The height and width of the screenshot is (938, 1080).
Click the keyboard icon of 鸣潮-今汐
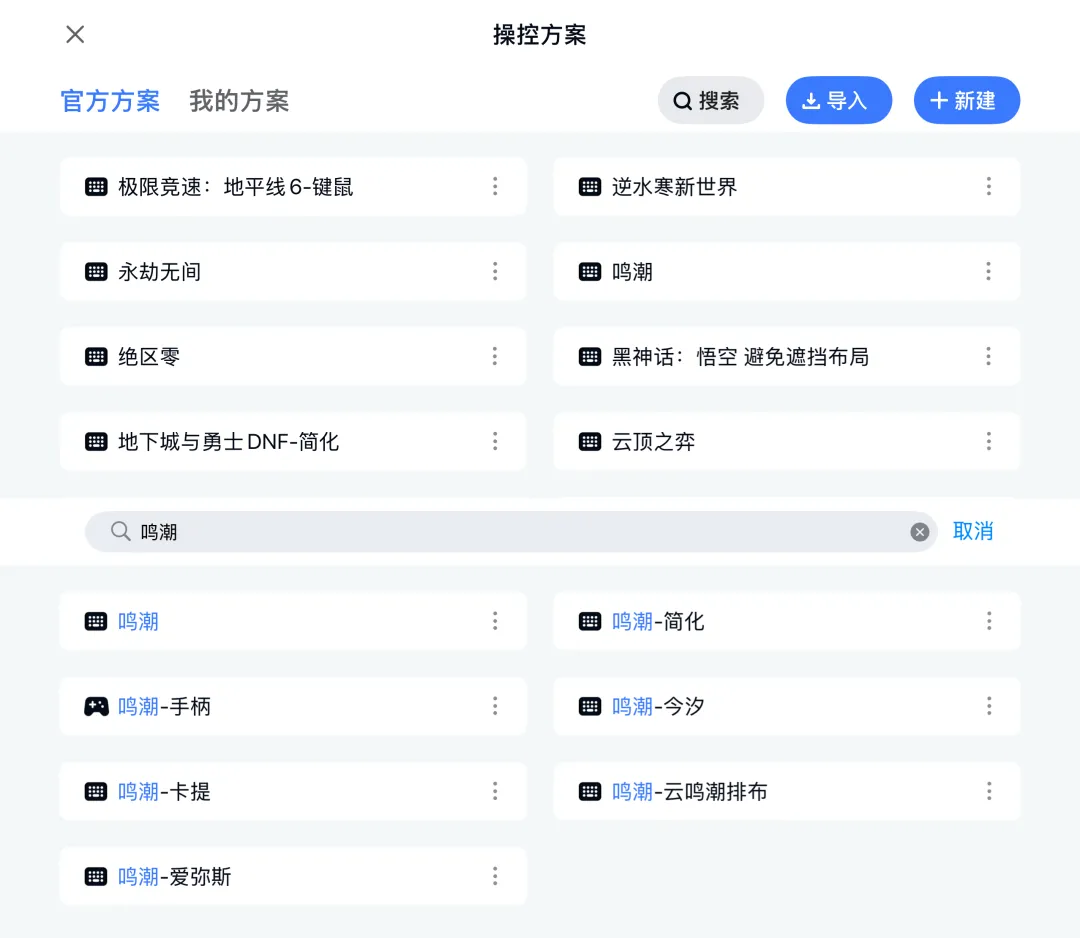[x=590, y=707]
